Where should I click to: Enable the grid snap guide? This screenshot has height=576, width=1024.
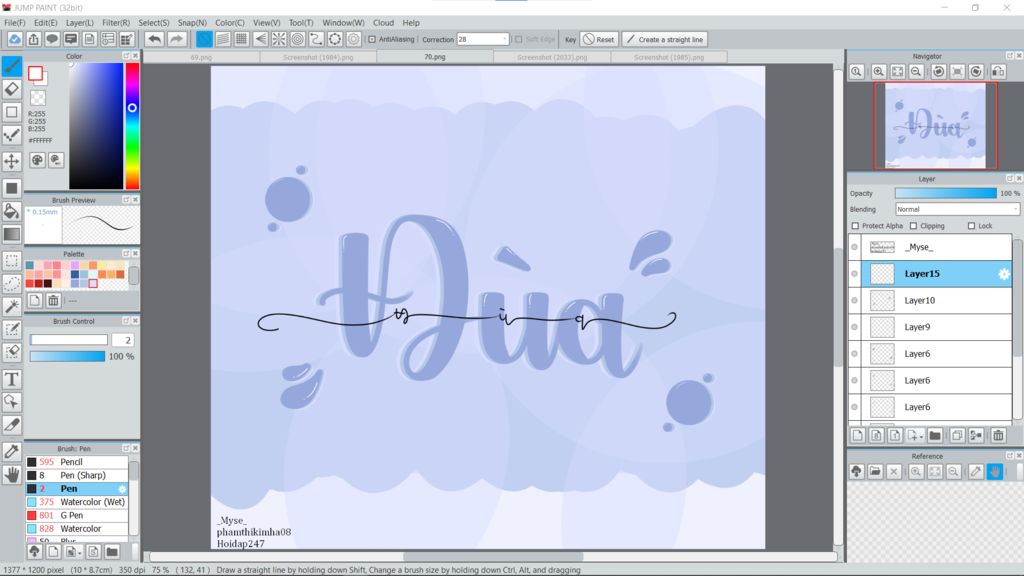(242, 39)
